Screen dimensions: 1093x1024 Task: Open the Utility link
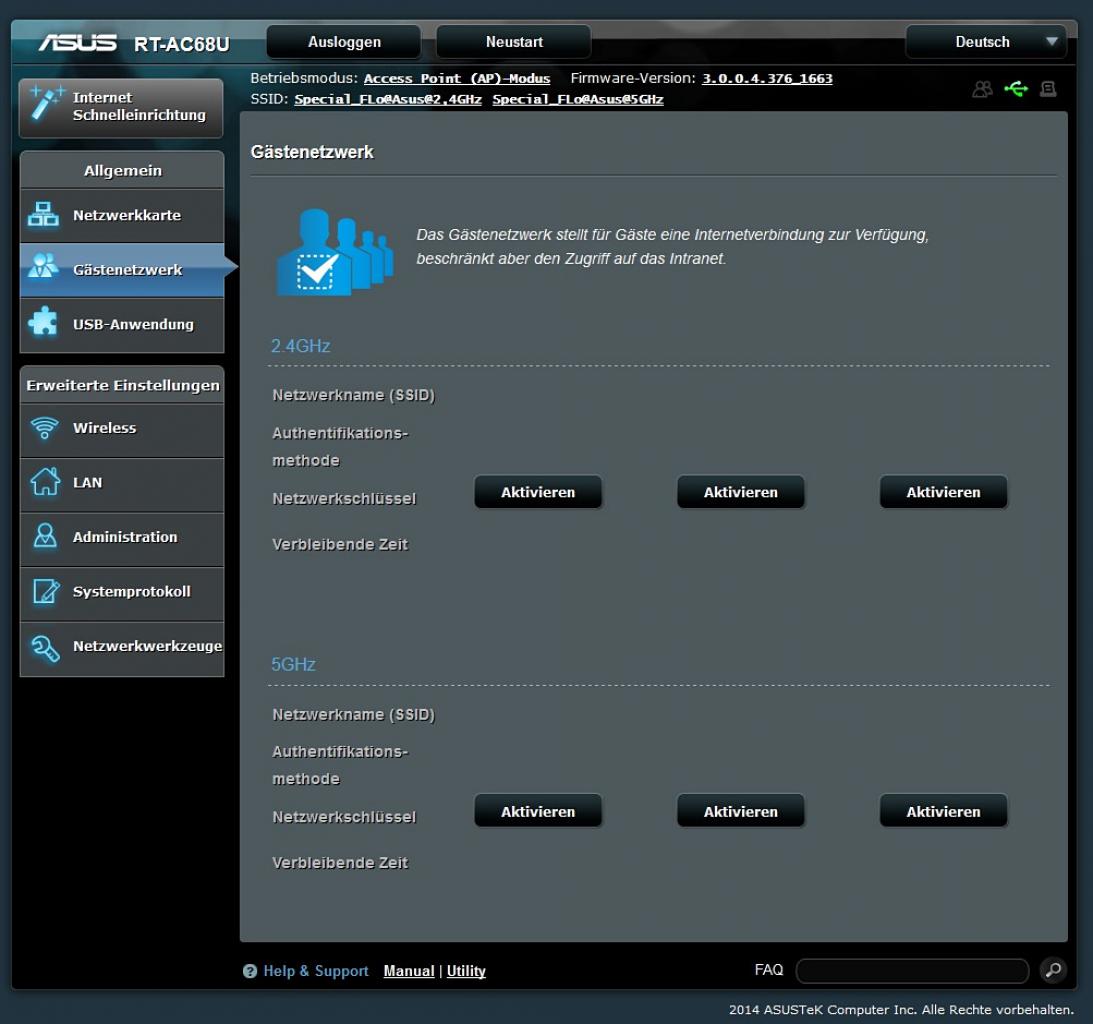(x=466, y=971)
